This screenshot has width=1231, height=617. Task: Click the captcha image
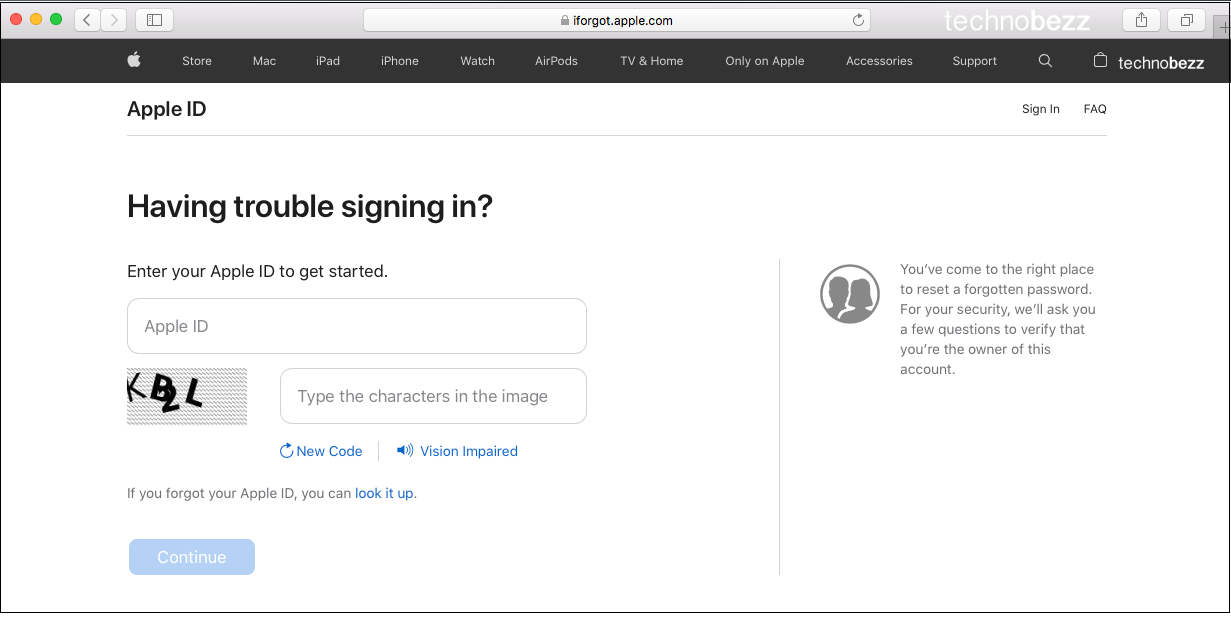click(187, 396)
